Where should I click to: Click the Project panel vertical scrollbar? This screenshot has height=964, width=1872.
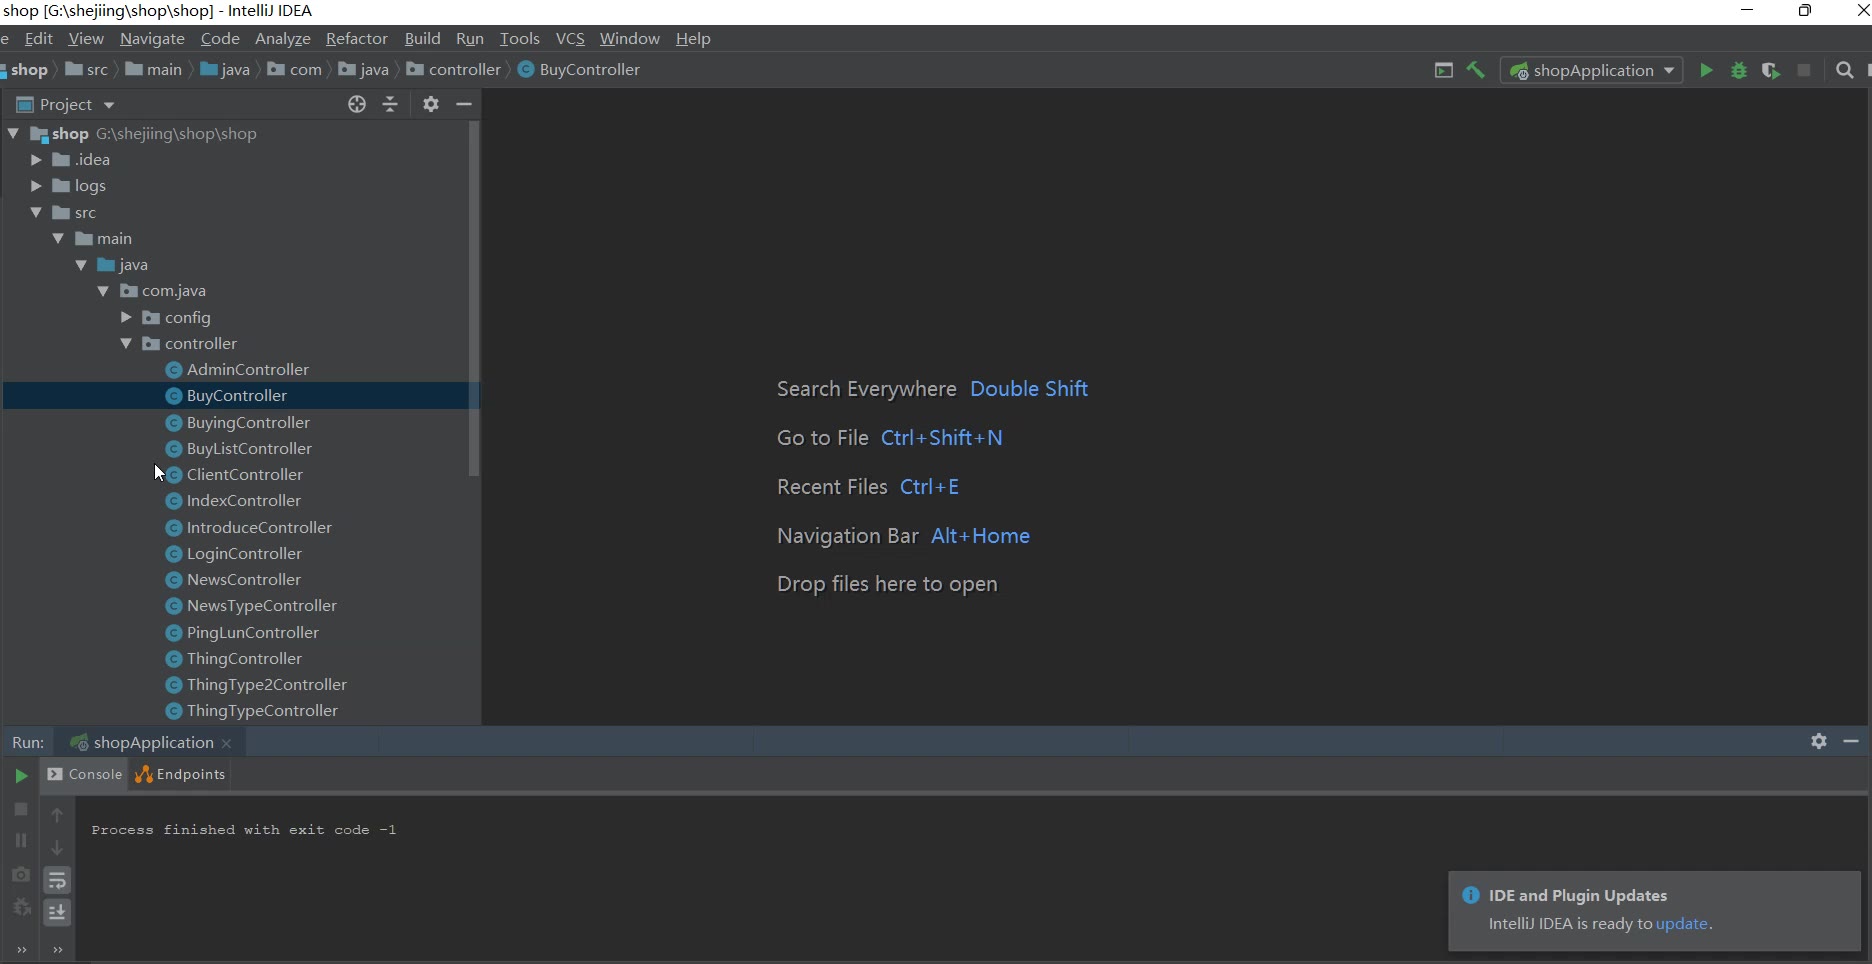click(474, 300)
